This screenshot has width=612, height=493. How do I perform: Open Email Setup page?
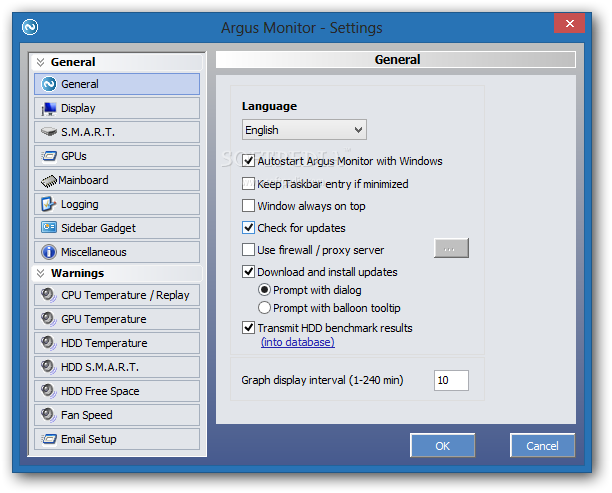(117, 439)
